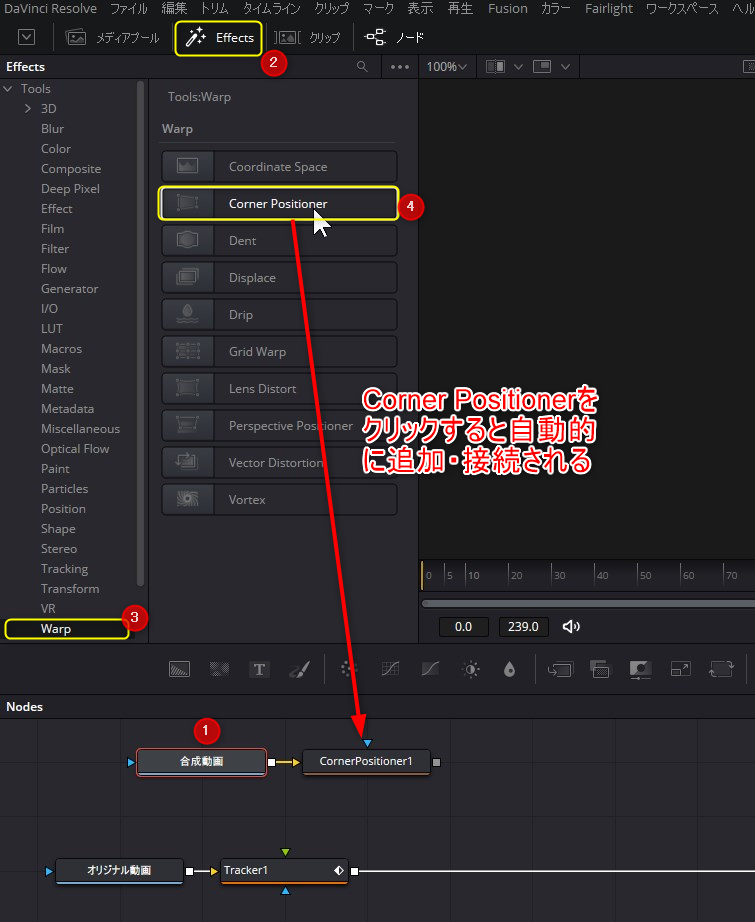Select the Composite category
Screen dimensions: 755x922
tap(71, 169)
